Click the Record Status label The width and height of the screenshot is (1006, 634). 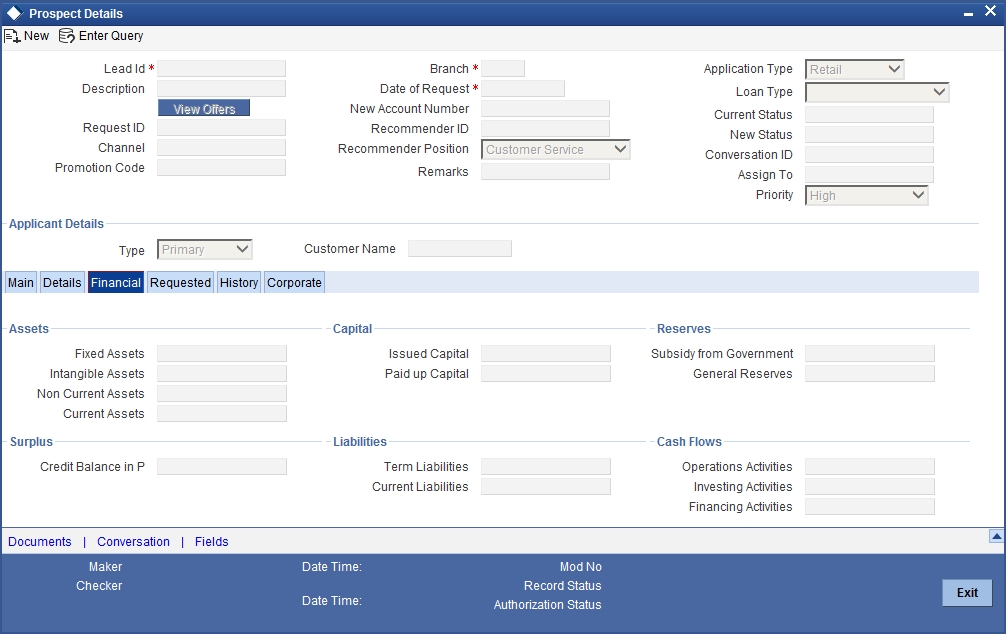pos(563,586)
